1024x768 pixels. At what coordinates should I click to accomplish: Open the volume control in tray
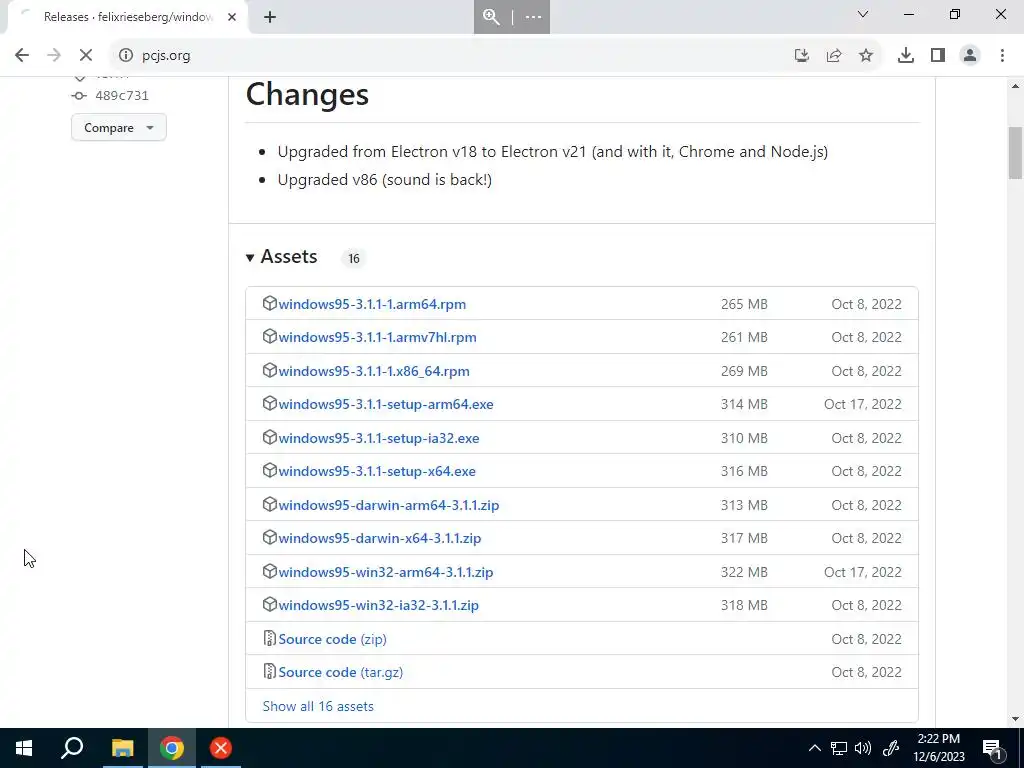863,748
